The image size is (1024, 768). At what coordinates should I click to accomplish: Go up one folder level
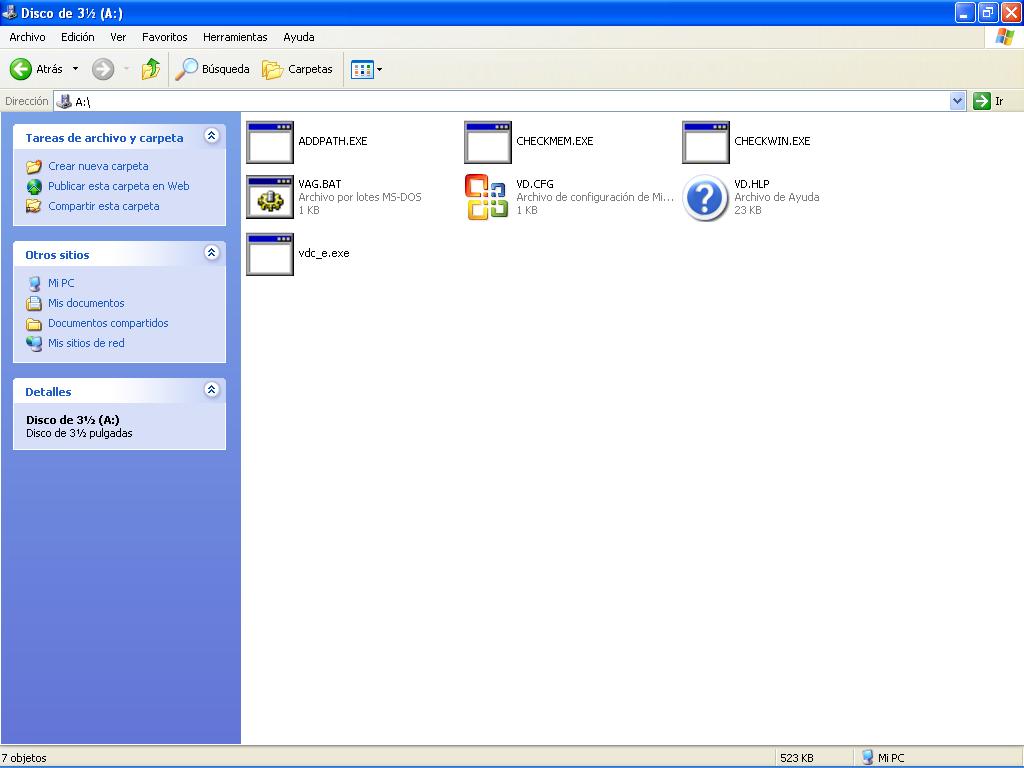click(x=151, y=69)
